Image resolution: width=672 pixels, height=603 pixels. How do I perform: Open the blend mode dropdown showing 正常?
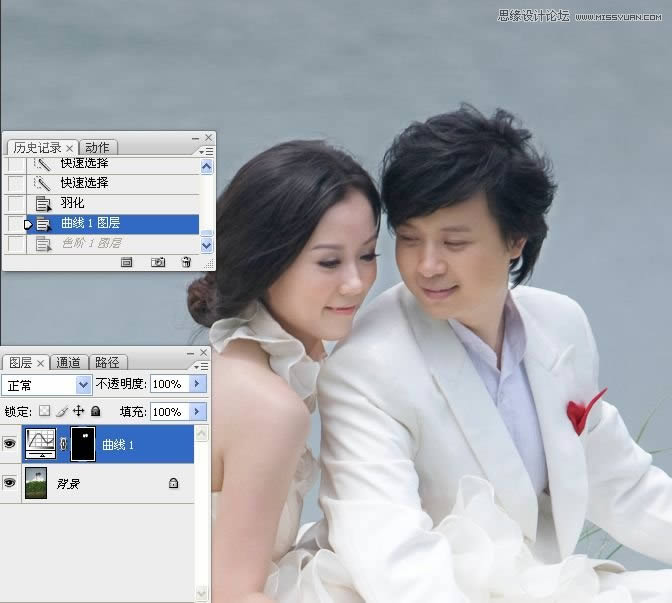pos(47,384)
